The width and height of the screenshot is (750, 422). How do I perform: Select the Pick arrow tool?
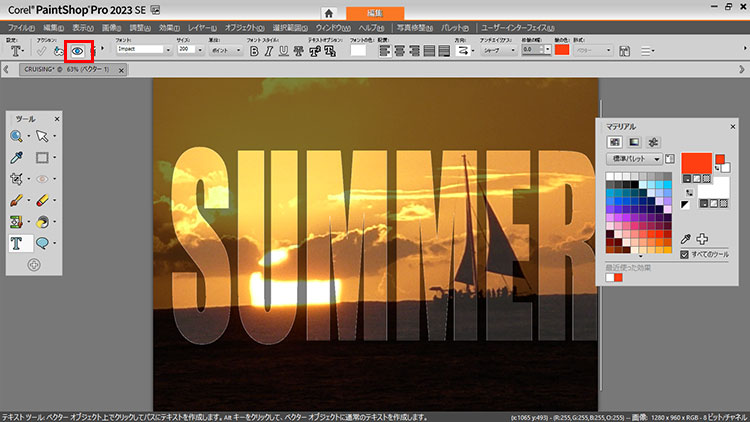pos(43,136)
